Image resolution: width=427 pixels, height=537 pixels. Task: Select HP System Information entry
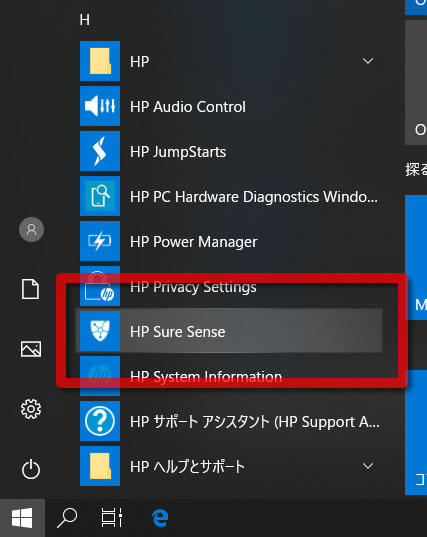(231, 376)
